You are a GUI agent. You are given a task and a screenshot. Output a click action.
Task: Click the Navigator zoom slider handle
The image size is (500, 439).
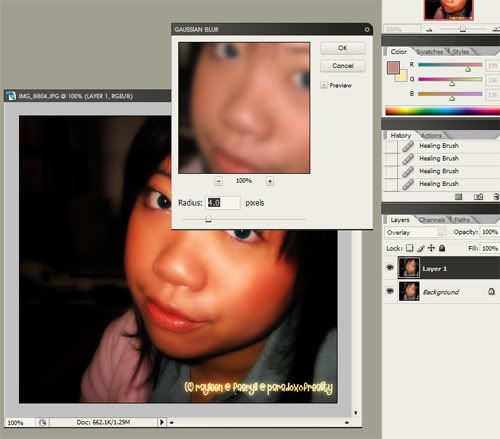click(463, 29)
